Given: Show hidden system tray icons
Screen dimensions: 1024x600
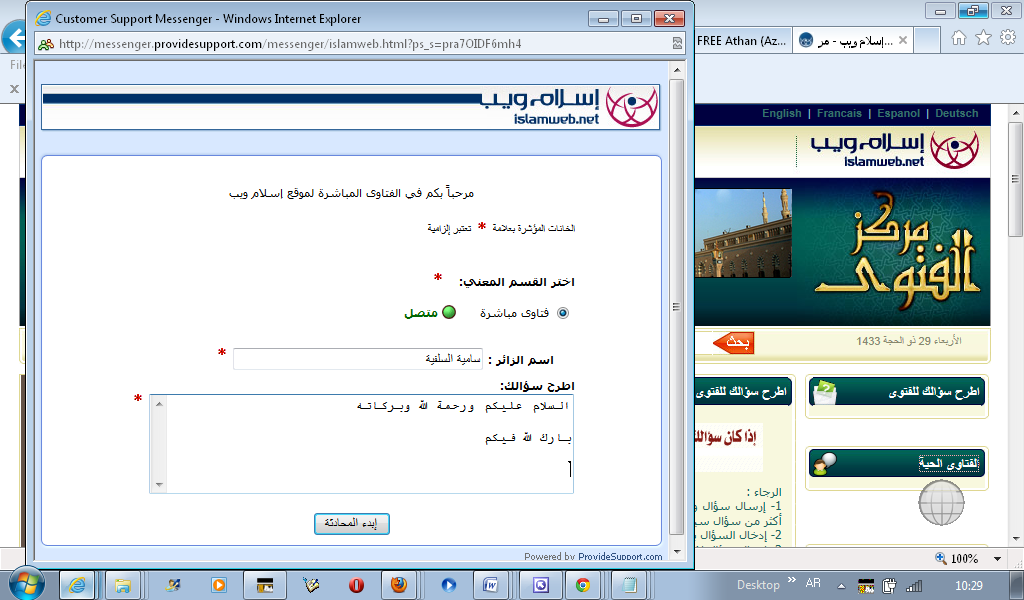Looking at the screenshot, I should (841, 586).
